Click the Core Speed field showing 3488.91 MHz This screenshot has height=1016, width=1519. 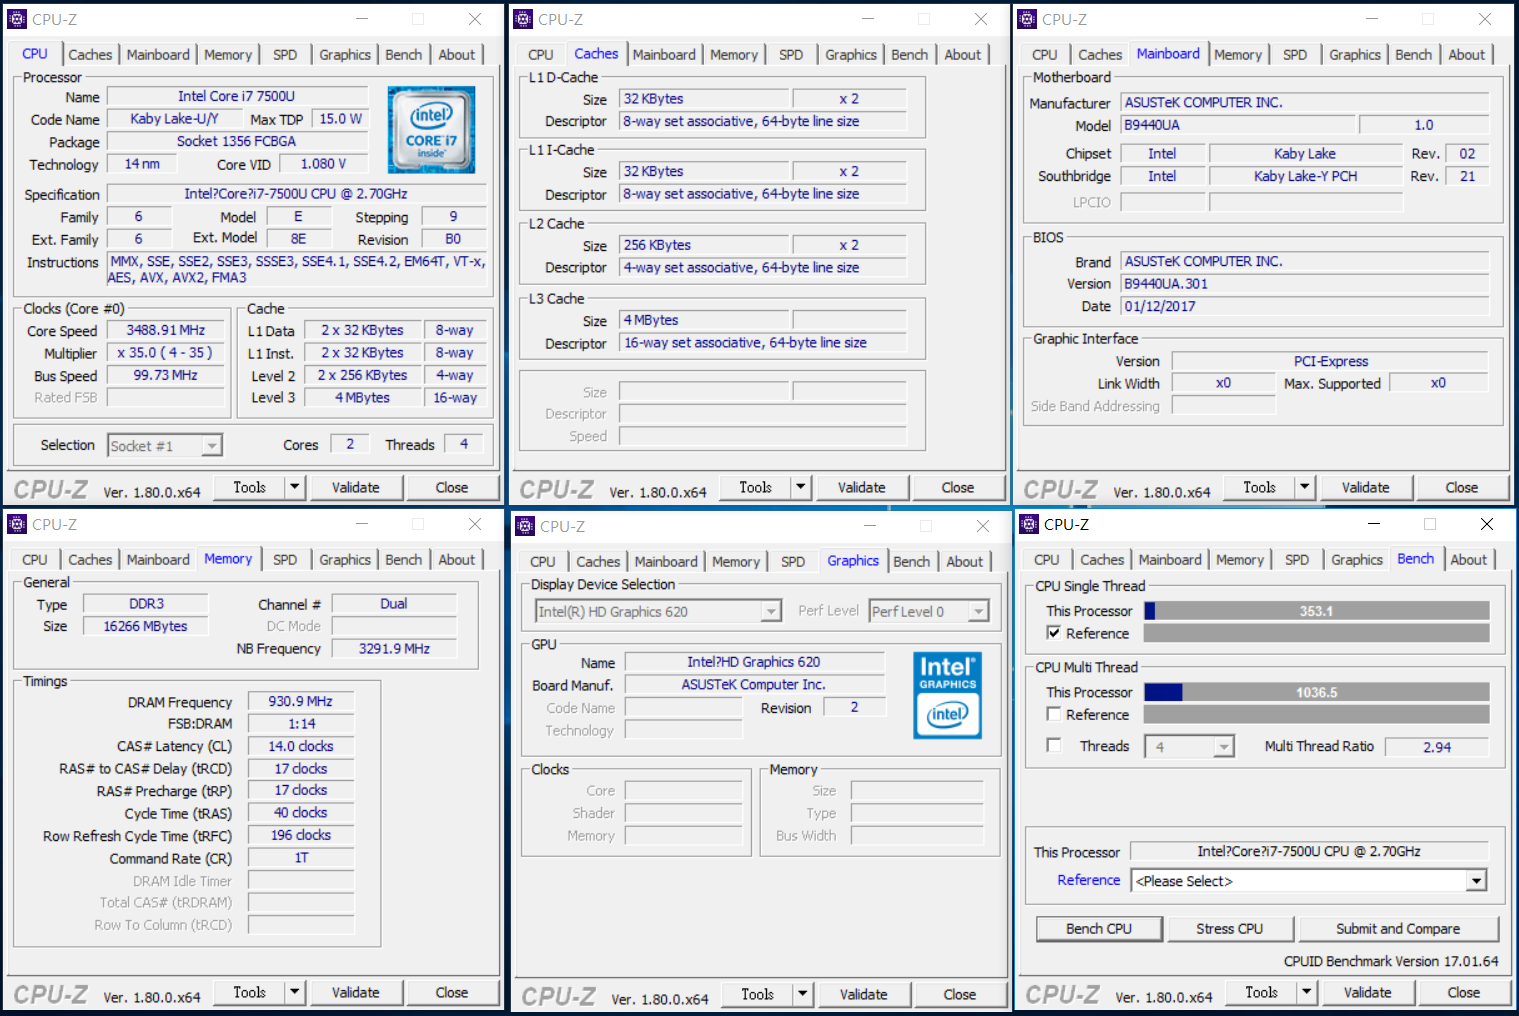click(166, 330)
